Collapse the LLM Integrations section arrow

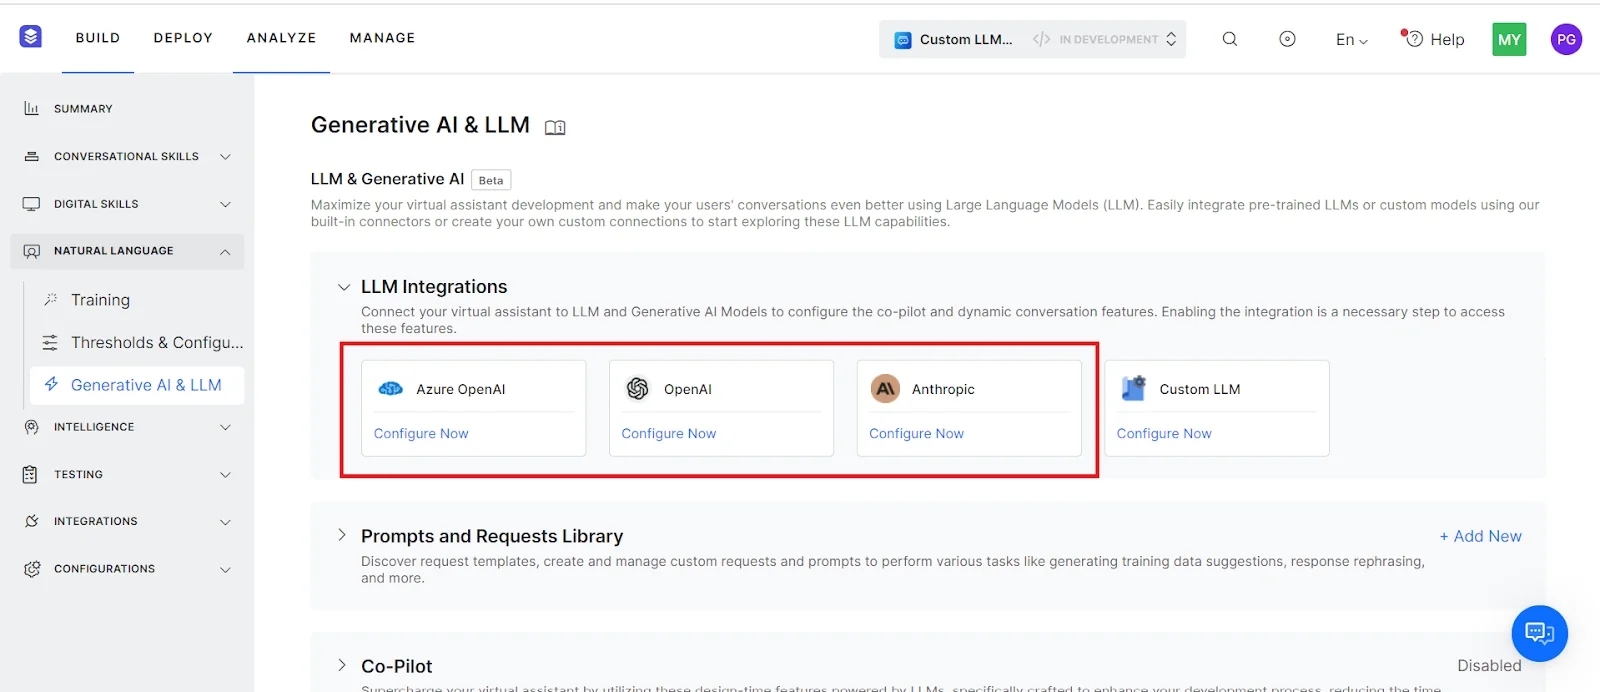point(344,287)
